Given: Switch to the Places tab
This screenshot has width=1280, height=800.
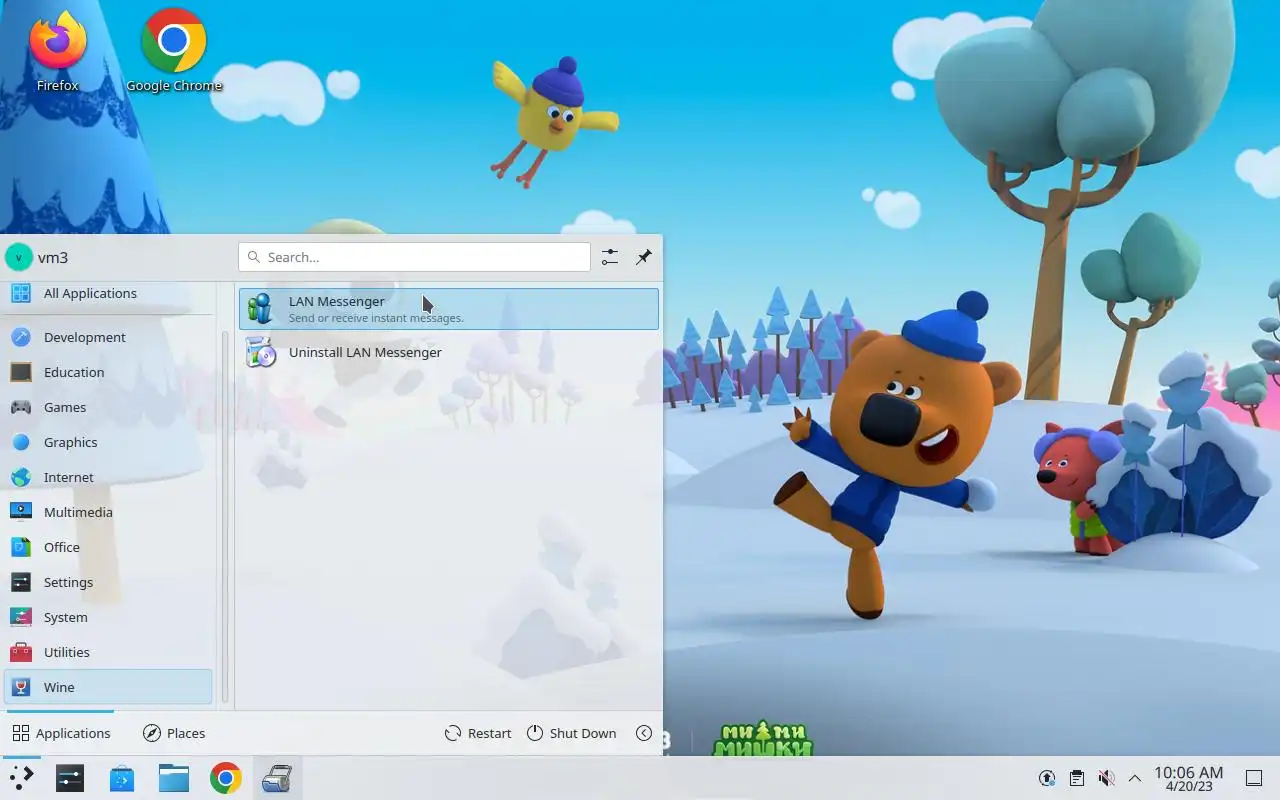Looking at the screenshot, I should (174, 733).
